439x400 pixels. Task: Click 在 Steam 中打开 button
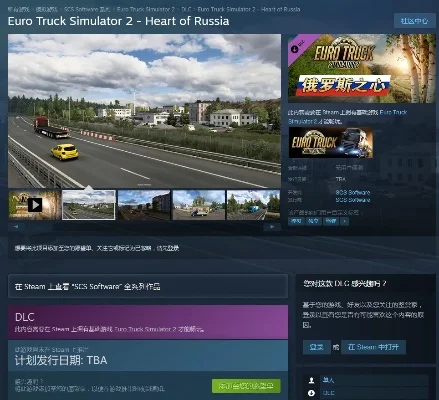(x=373, y=347)
